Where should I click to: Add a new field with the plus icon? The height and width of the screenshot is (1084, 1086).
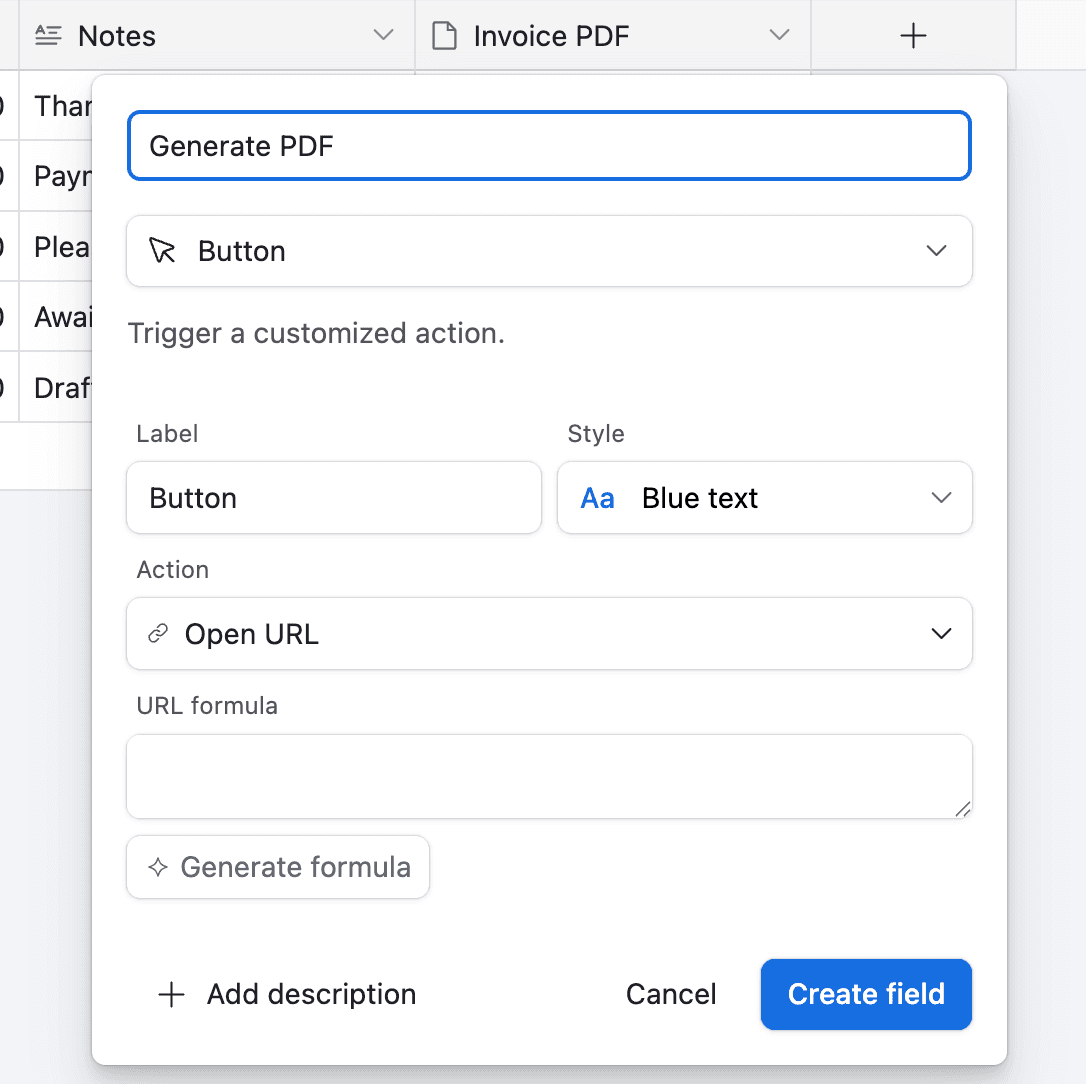(913, 36)
